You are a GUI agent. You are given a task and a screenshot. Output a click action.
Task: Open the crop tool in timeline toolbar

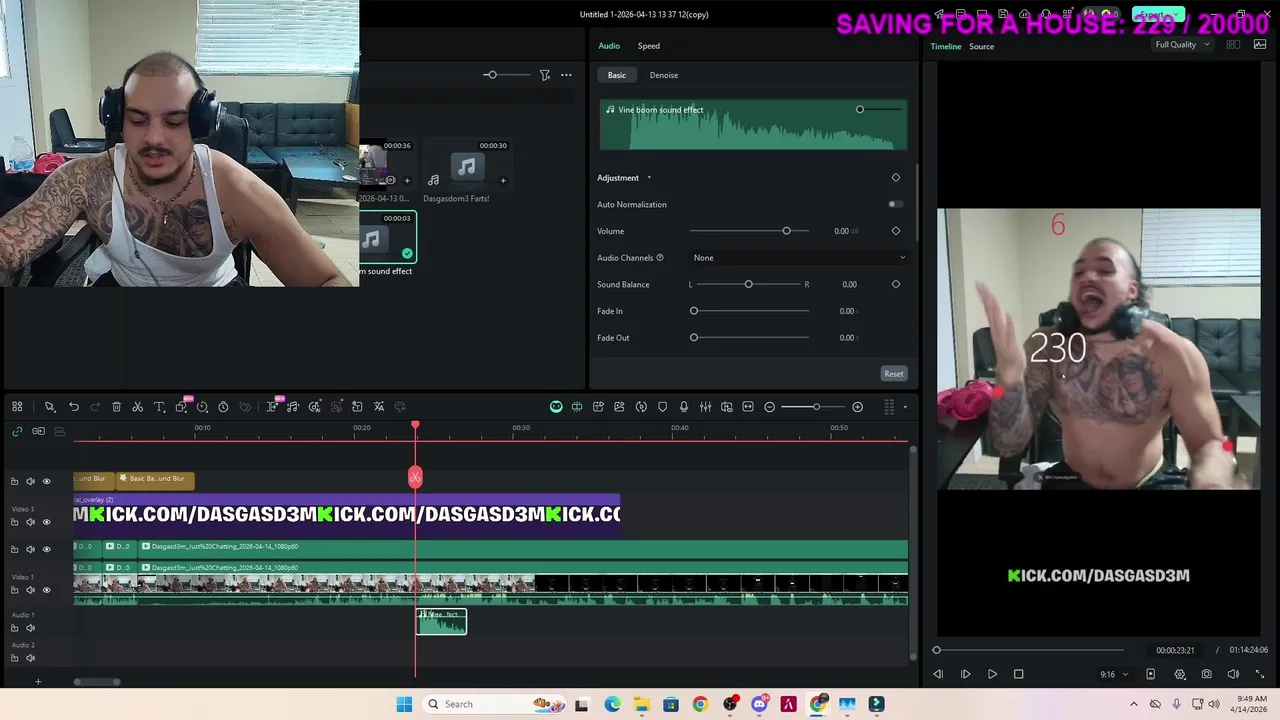point(181,407)
